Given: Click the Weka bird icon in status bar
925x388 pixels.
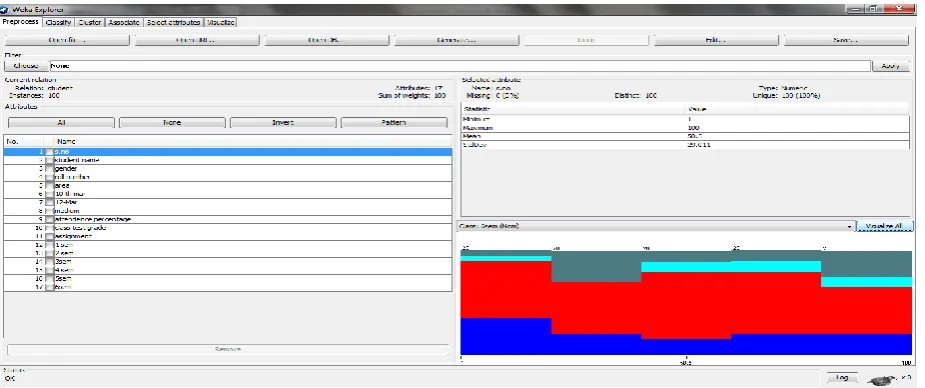Looking at the screenshot, I should pos(883,380).
